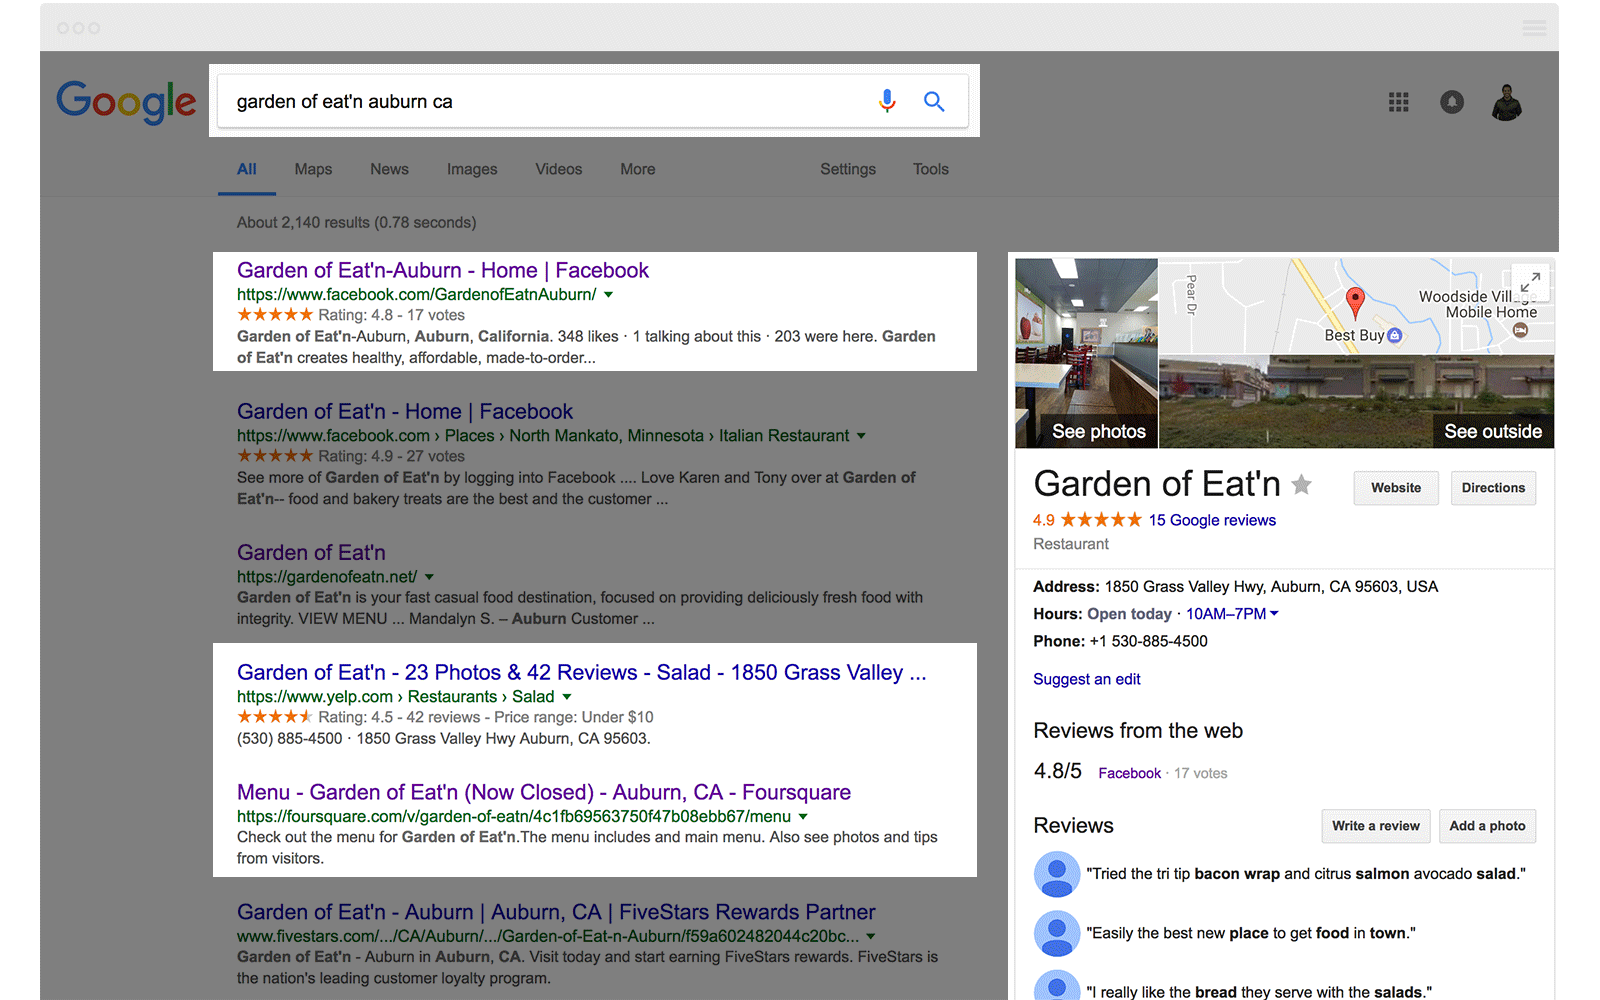Open the More search tab menu
The width and height of the screenshot is (1600, 1000).
pos(638,169)
